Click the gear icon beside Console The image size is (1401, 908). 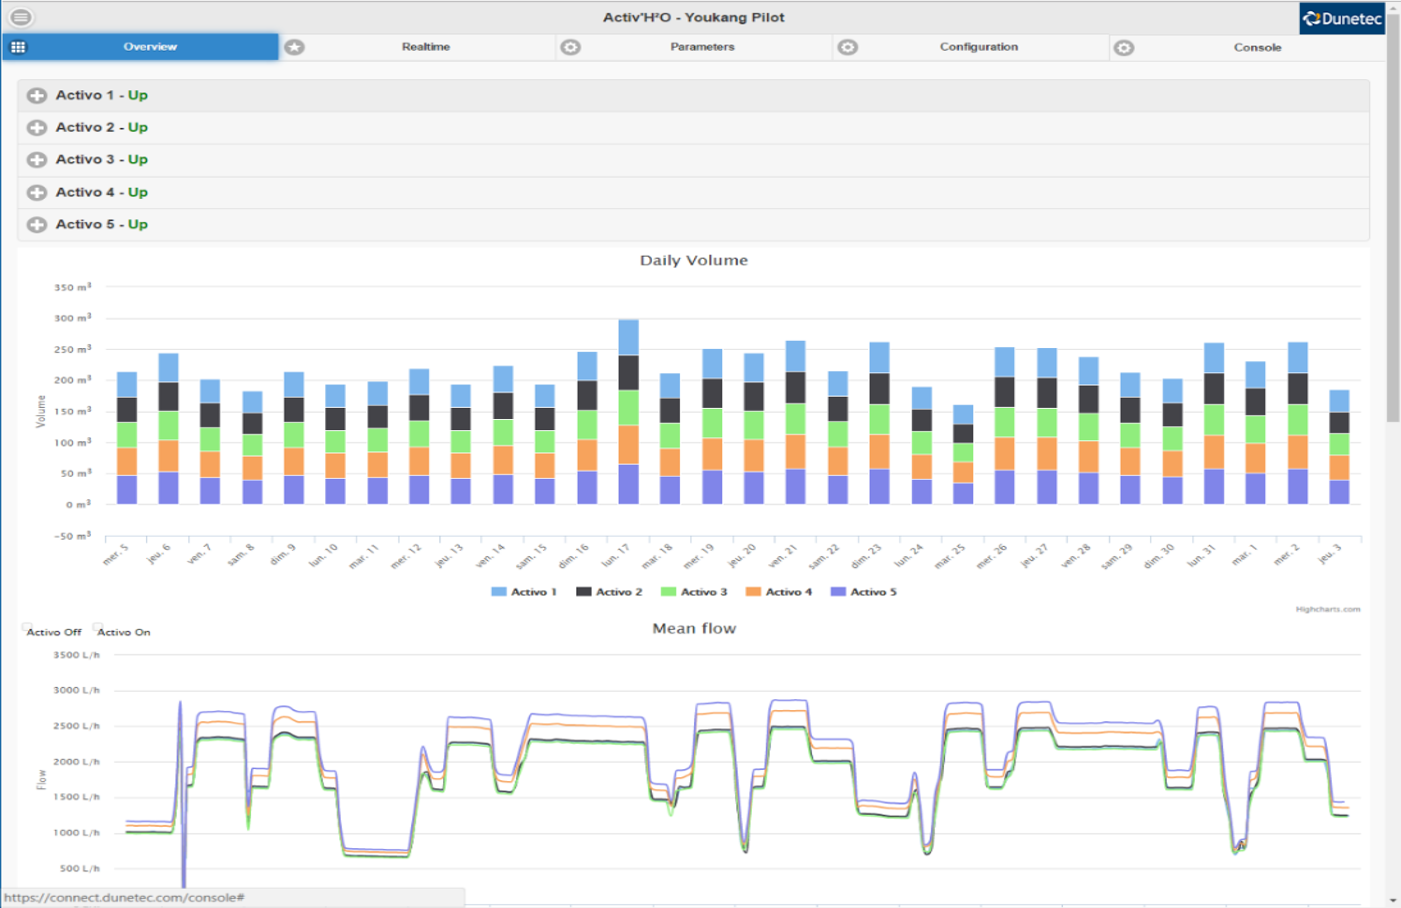pyautogui.click(x=1124, y=47)
